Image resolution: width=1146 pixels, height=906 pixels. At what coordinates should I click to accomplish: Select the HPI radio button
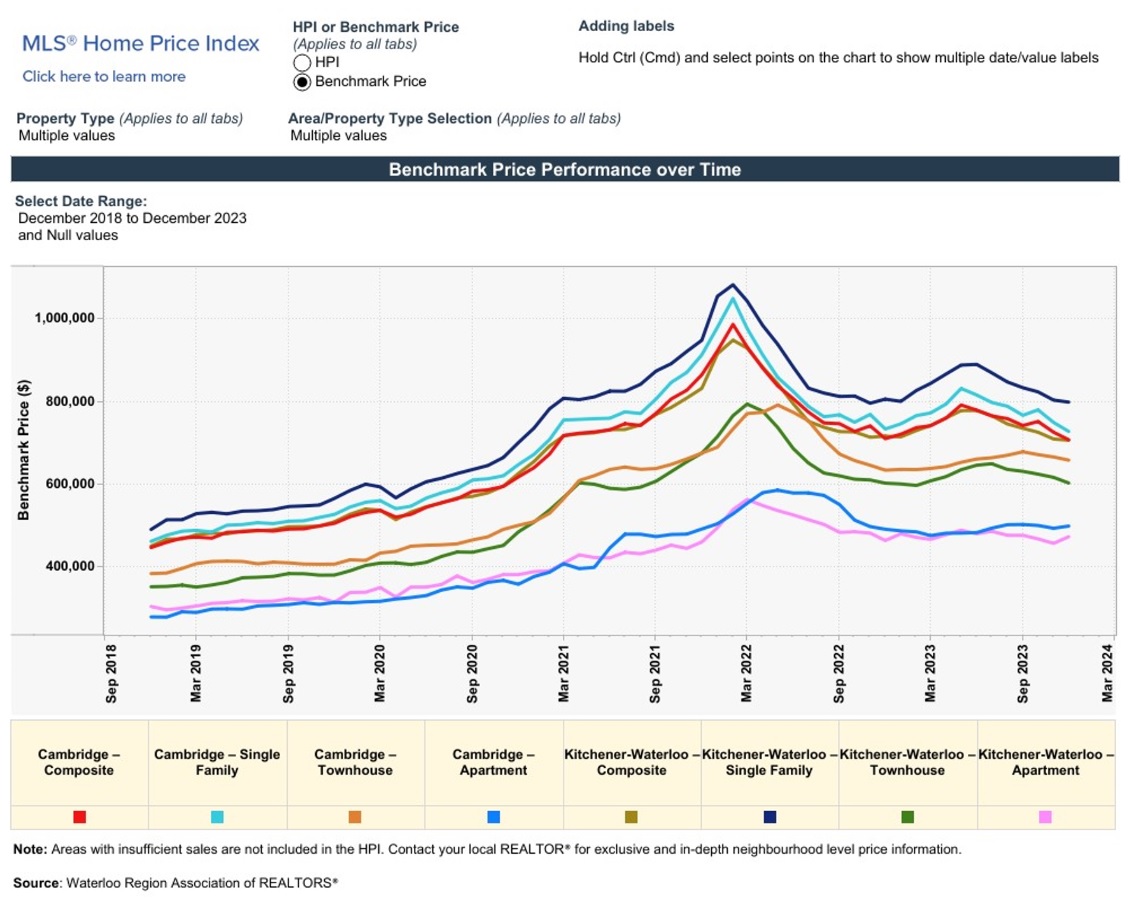coord(301,62)
